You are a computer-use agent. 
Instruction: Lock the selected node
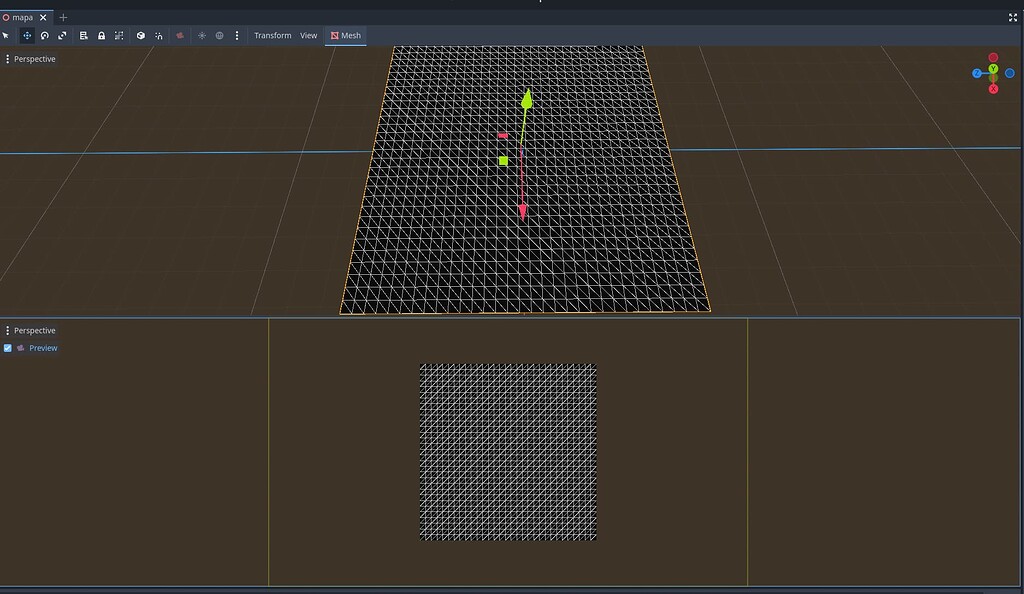click(x=102, y=35)
